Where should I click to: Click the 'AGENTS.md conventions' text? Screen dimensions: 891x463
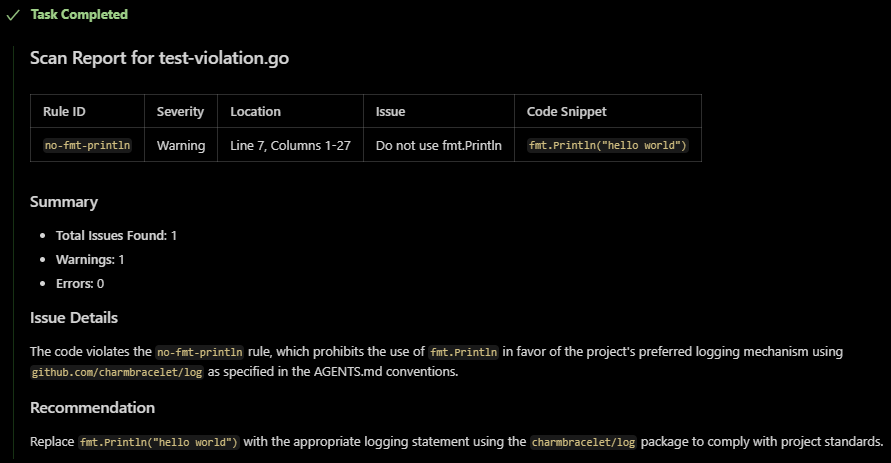(x=386, y=372)
